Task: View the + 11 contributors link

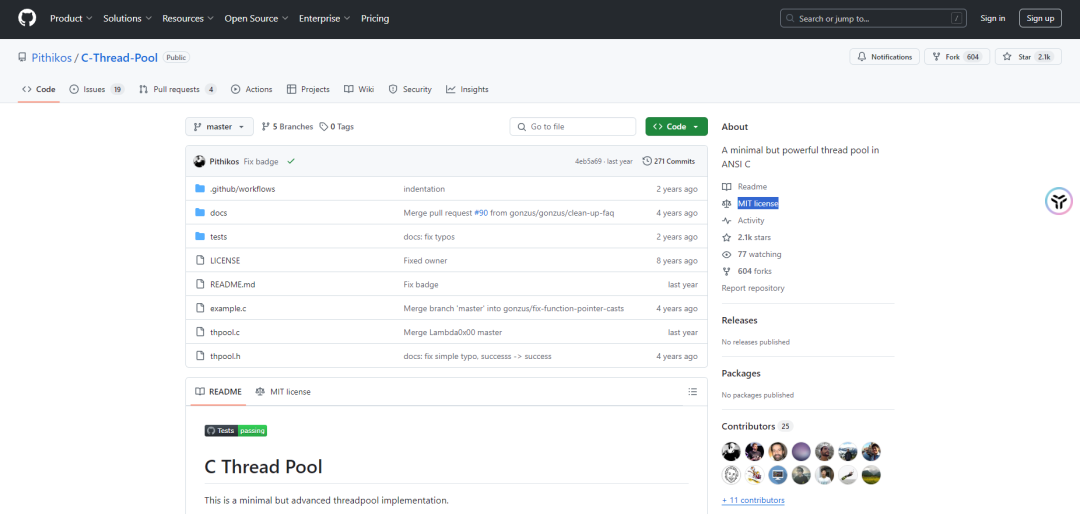Action: (x=753, y=500)
